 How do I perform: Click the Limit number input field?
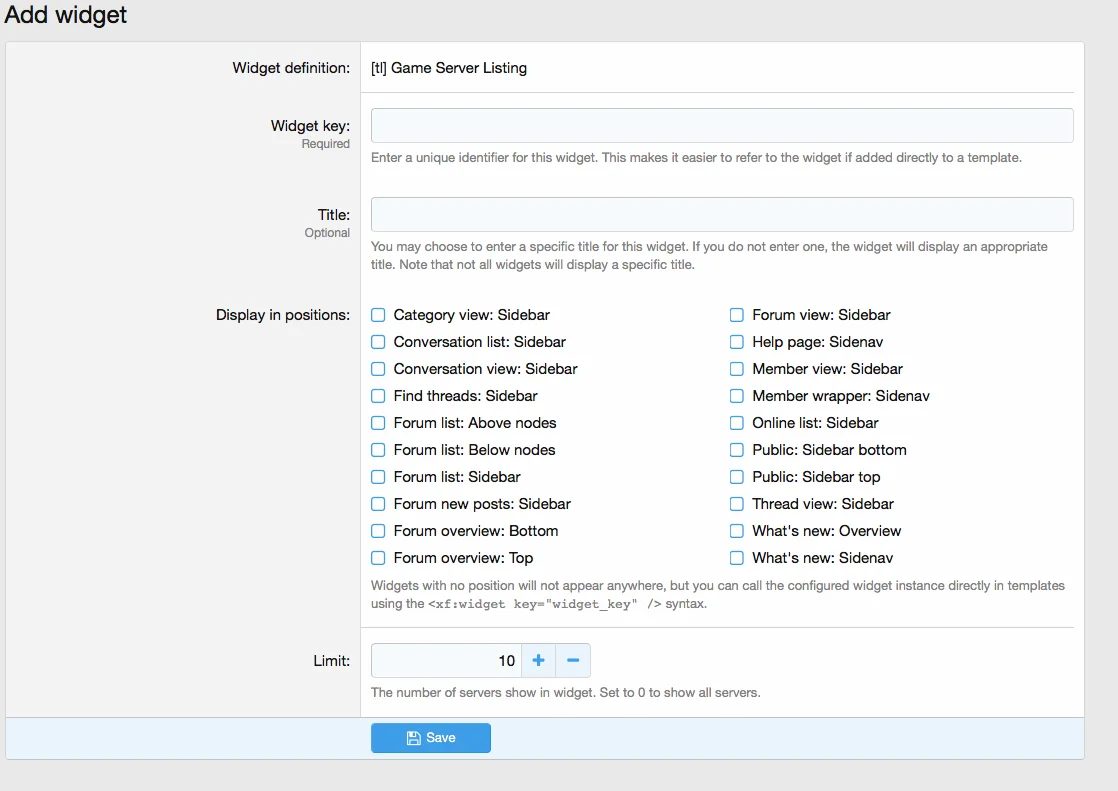click(x=446, y=660)
